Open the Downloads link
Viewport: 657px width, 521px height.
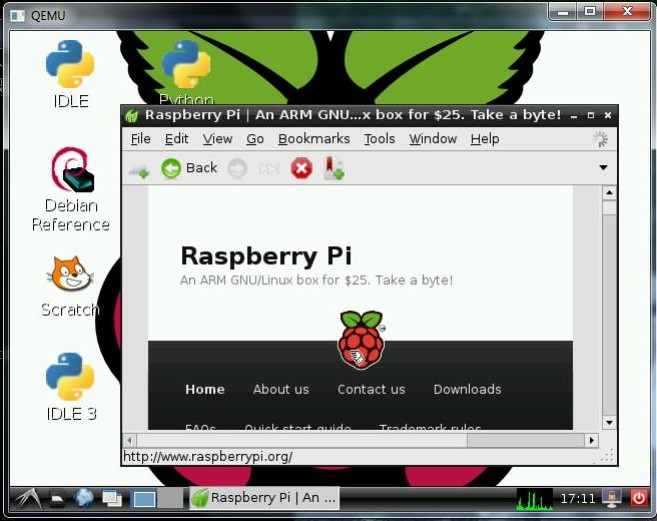coord(467,389)
